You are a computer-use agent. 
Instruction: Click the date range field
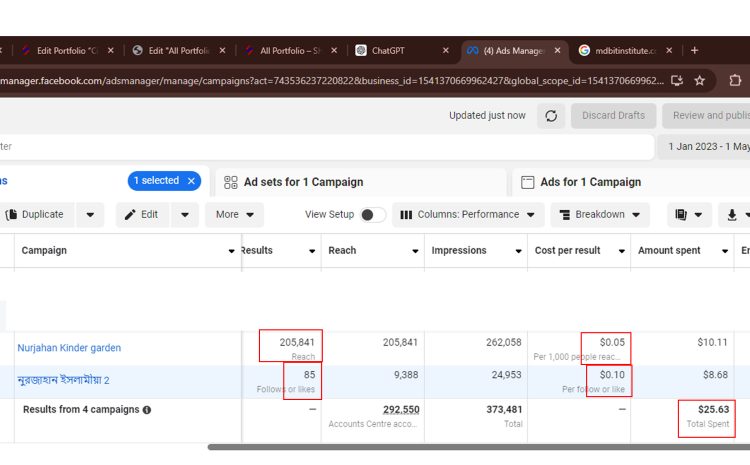coord(708,147)
